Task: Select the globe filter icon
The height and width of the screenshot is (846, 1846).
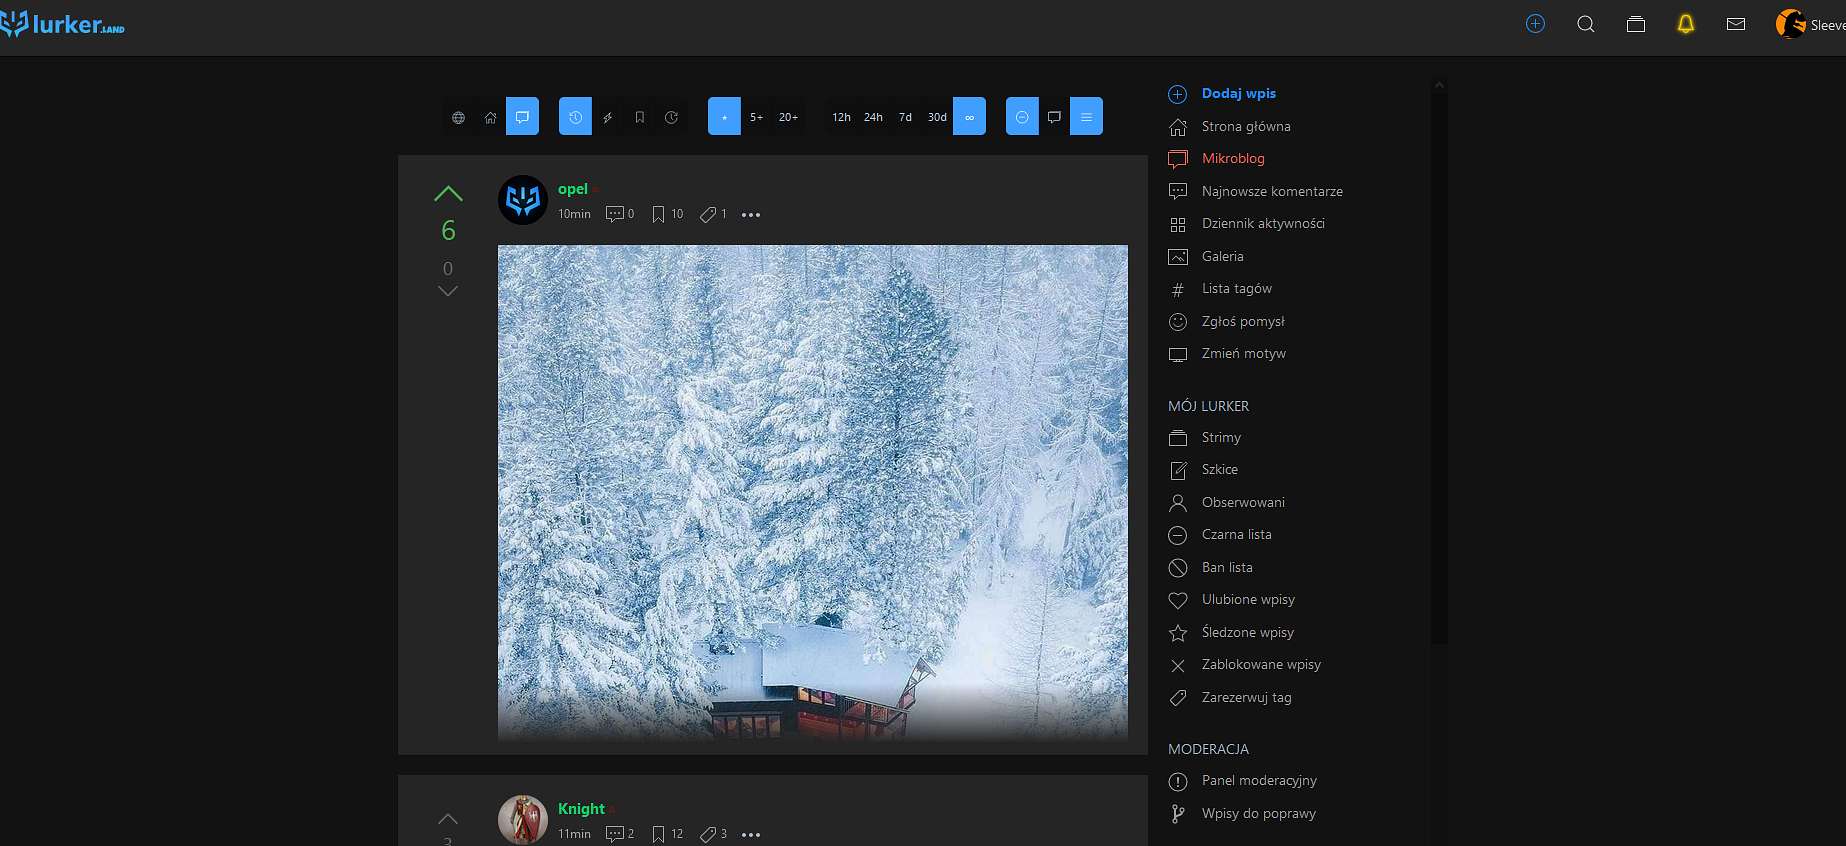Action: click(458, 117)
